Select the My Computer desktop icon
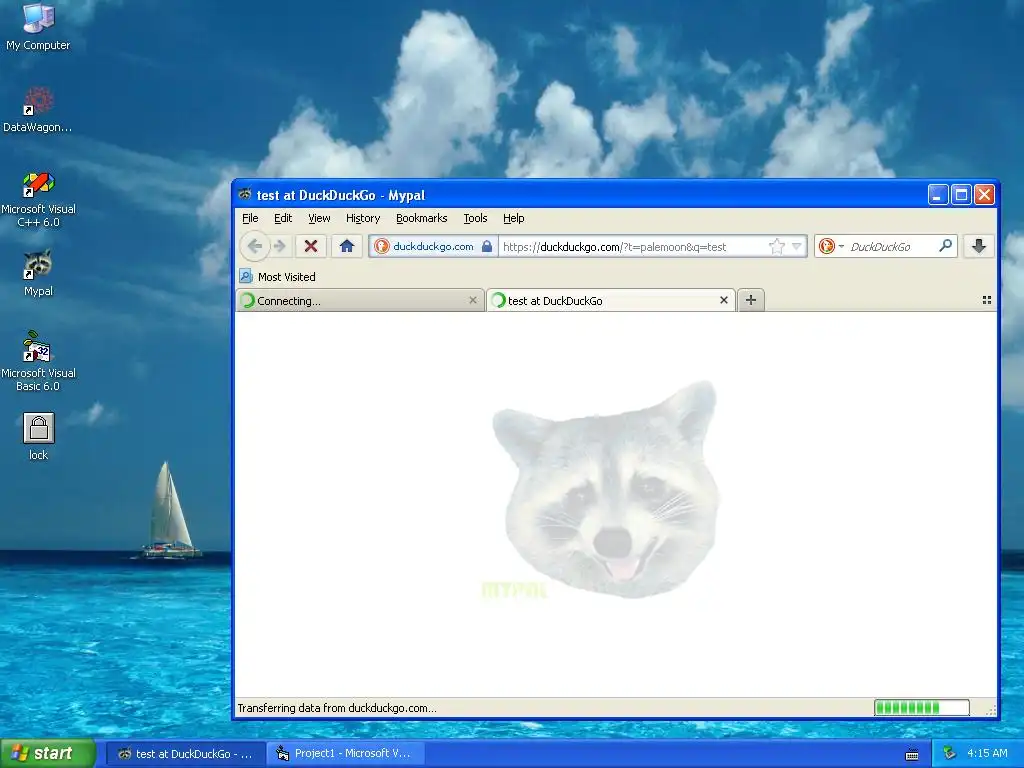The width and height of the screenshot is (1024, 768). click(38, 27)
